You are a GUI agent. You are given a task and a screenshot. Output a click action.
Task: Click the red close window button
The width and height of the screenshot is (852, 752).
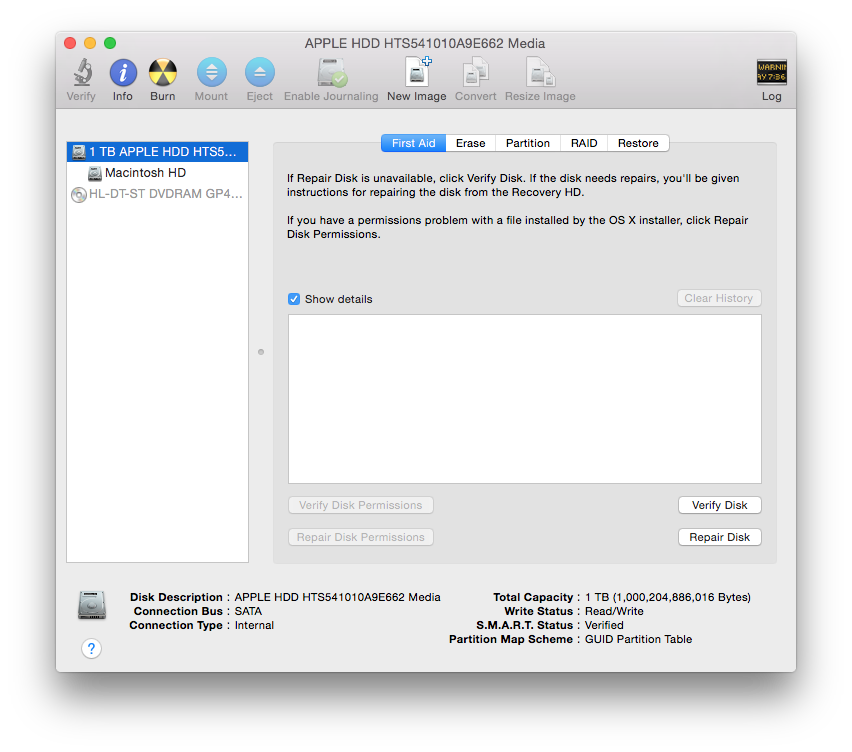tap(70, 43)
